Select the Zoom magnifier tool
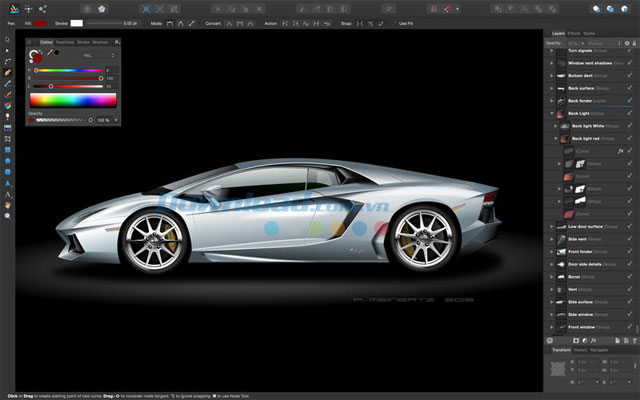Image resolution: width=640 pixels, height=400 pixels. (x=7, y=216)
